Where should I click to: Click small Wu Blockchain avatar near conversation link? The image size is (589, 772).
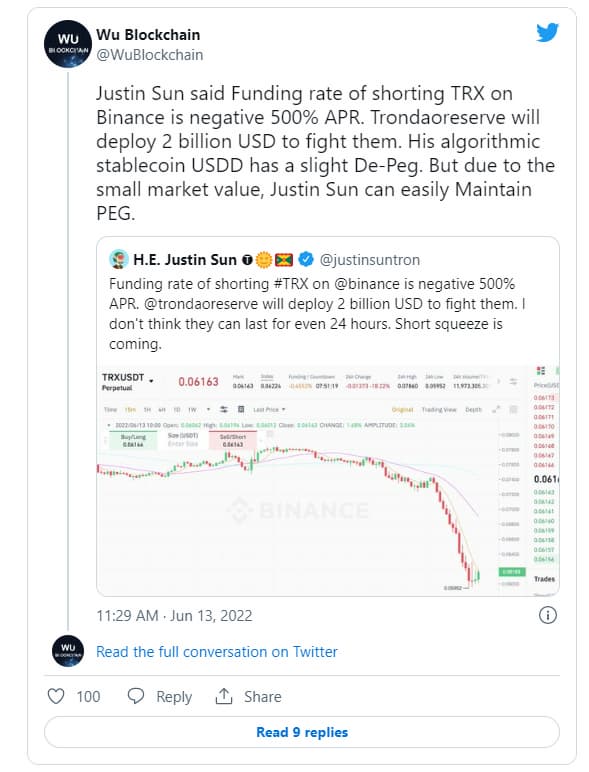pyautogui.click(x=68, y=651)
